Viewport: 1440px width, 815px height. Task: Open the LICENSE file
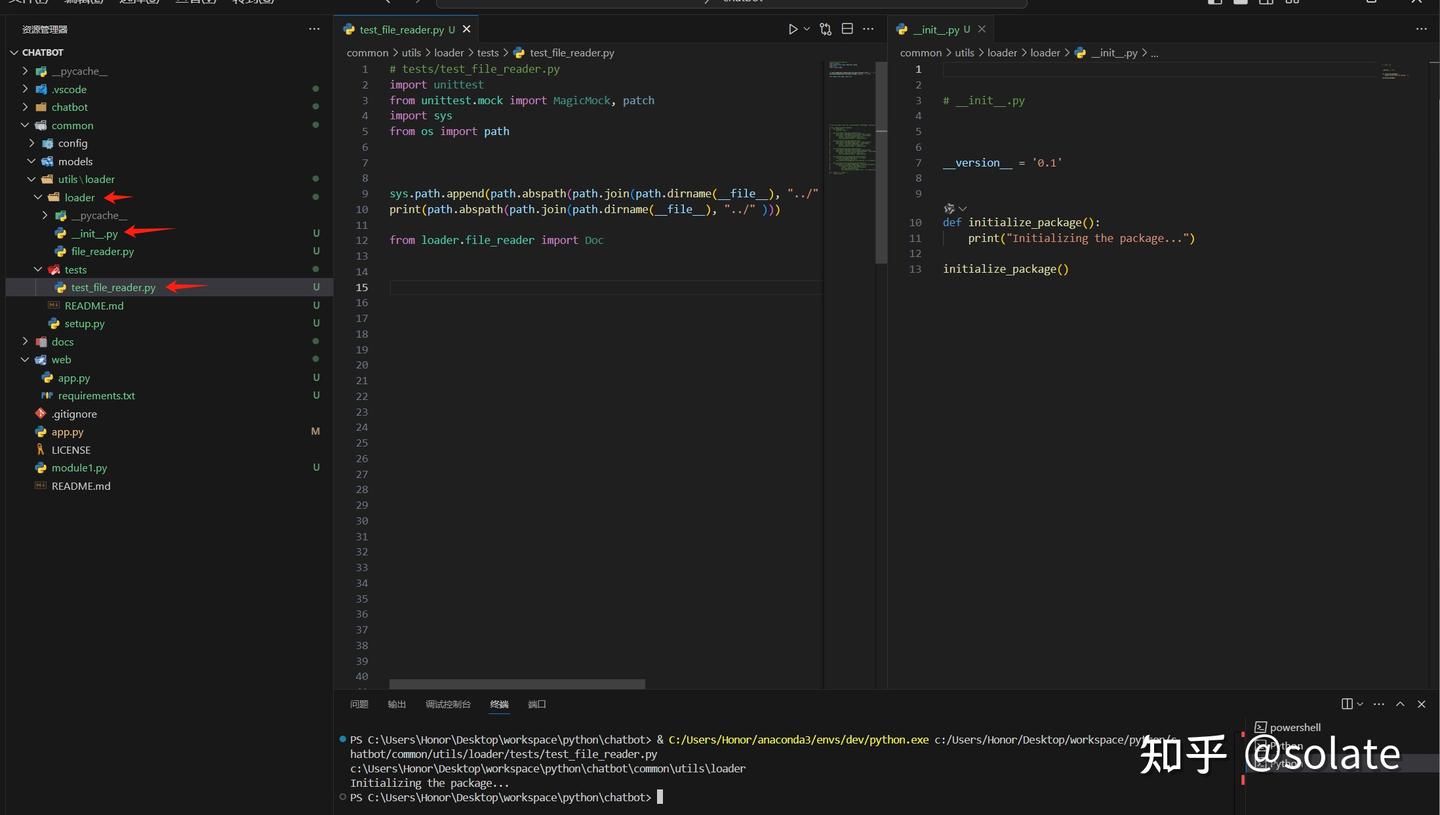pyautogui.click(x=71, y=450)
